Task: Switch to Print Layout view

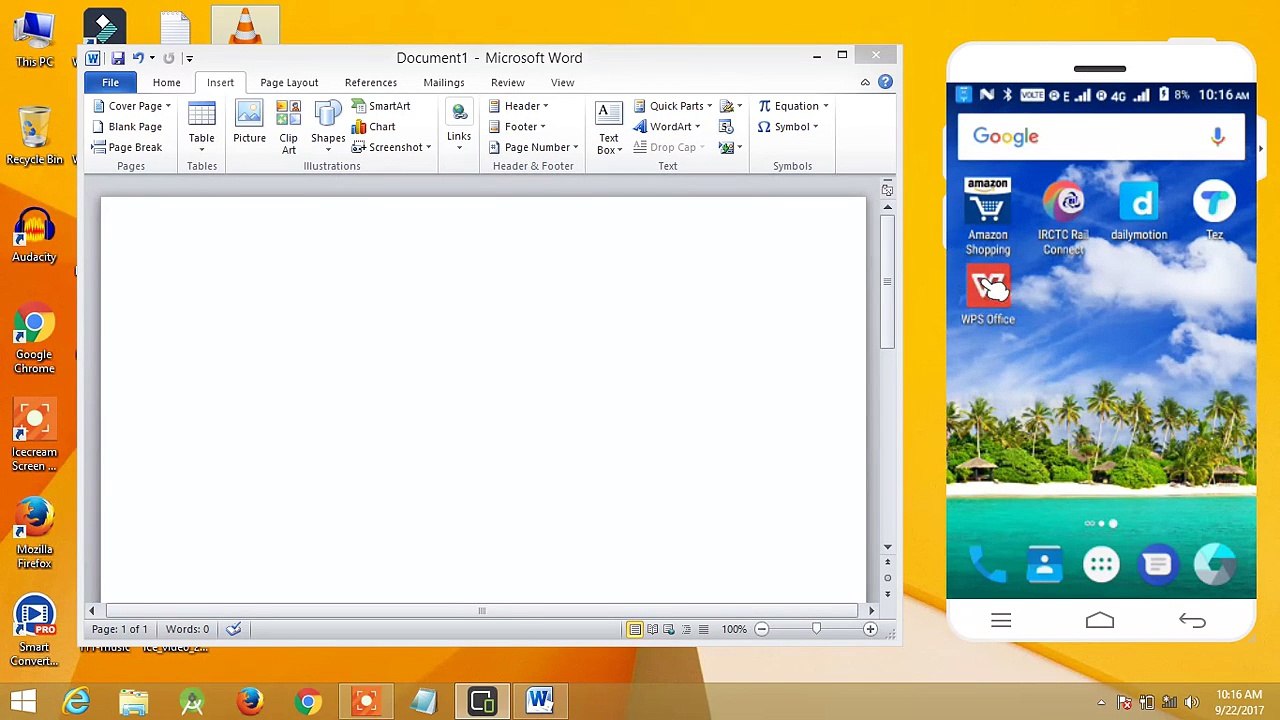Action: click(635, 629)
